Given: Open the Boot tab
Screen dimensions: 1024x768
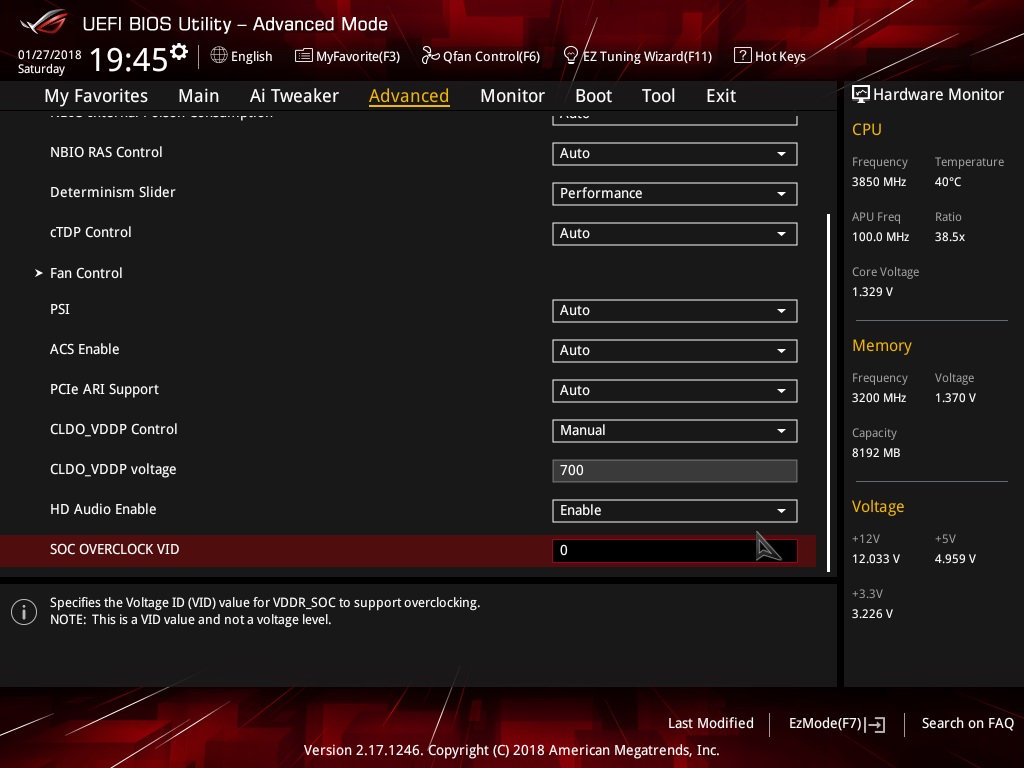Looking at the screenshot, I should click(594, 96).
